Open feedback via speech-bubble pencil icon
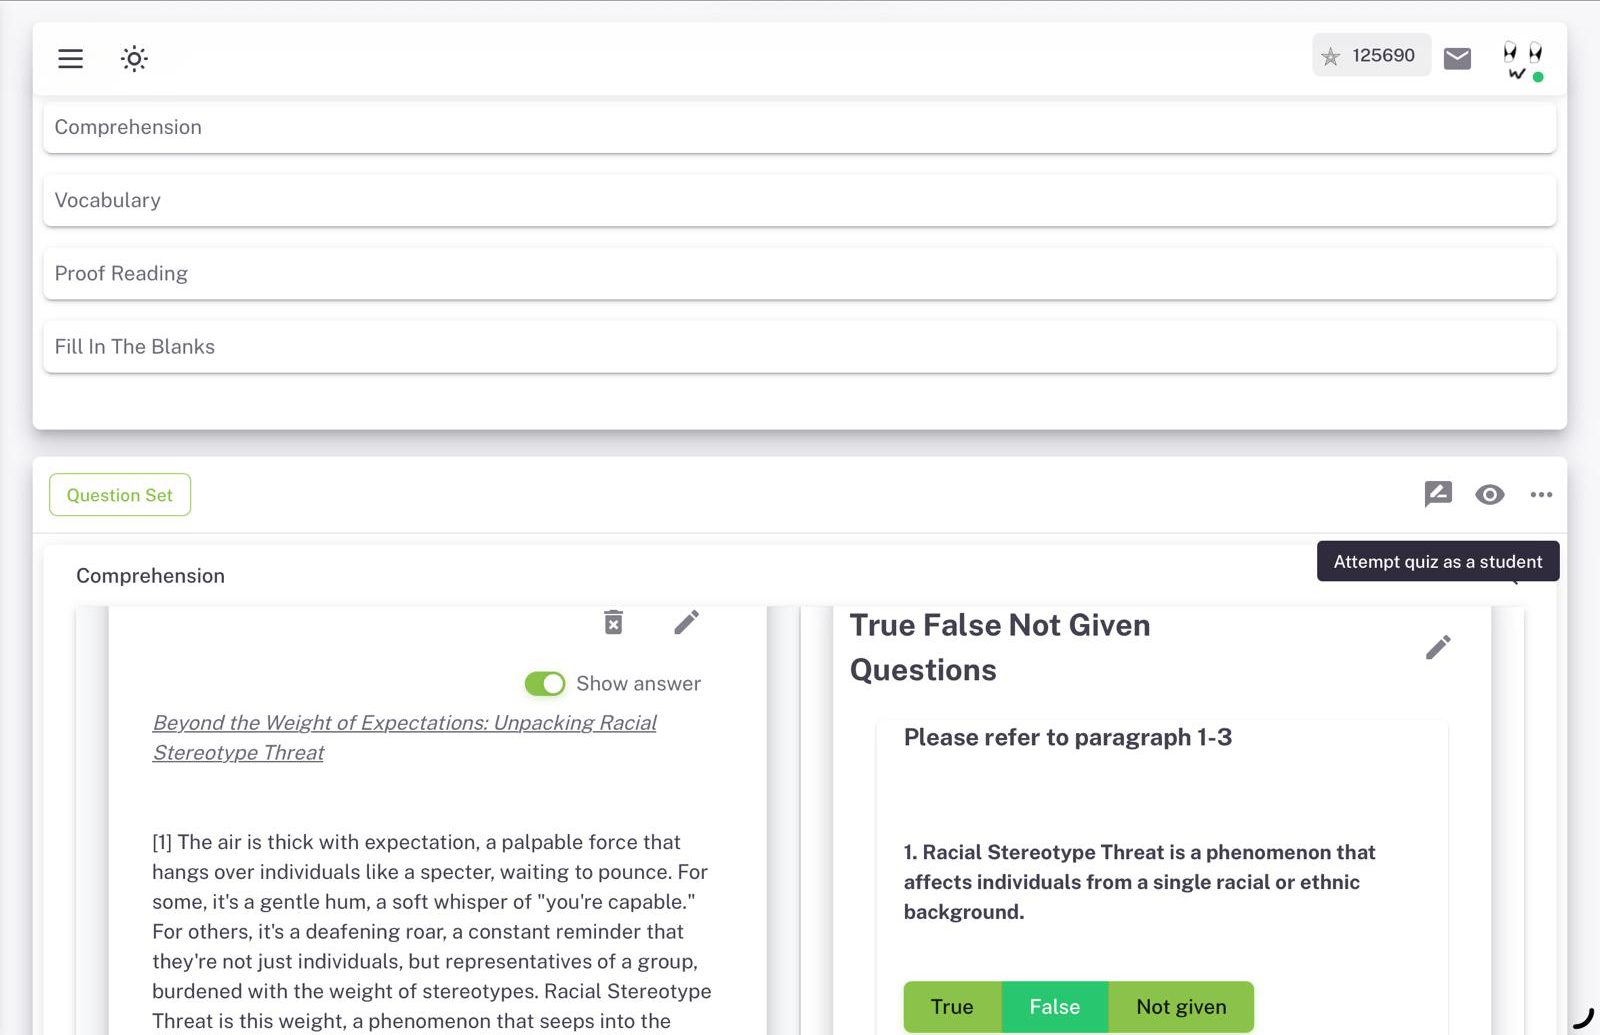 [1438, 494]
